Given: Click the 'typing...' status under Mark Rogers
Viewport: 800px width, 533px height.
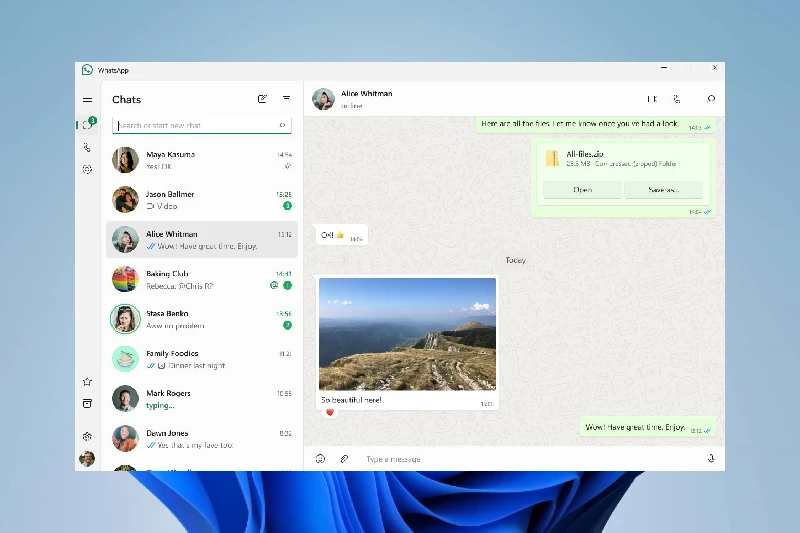Looking at the screenshot, I should point(160,405).
